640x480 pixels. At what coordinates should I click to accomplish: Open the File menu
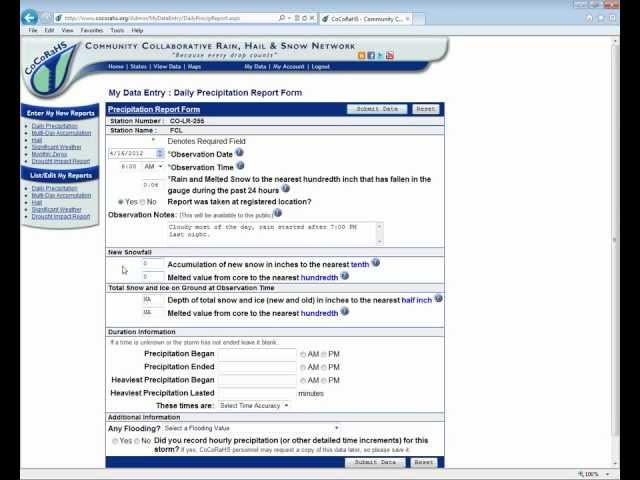pos(33,30)
